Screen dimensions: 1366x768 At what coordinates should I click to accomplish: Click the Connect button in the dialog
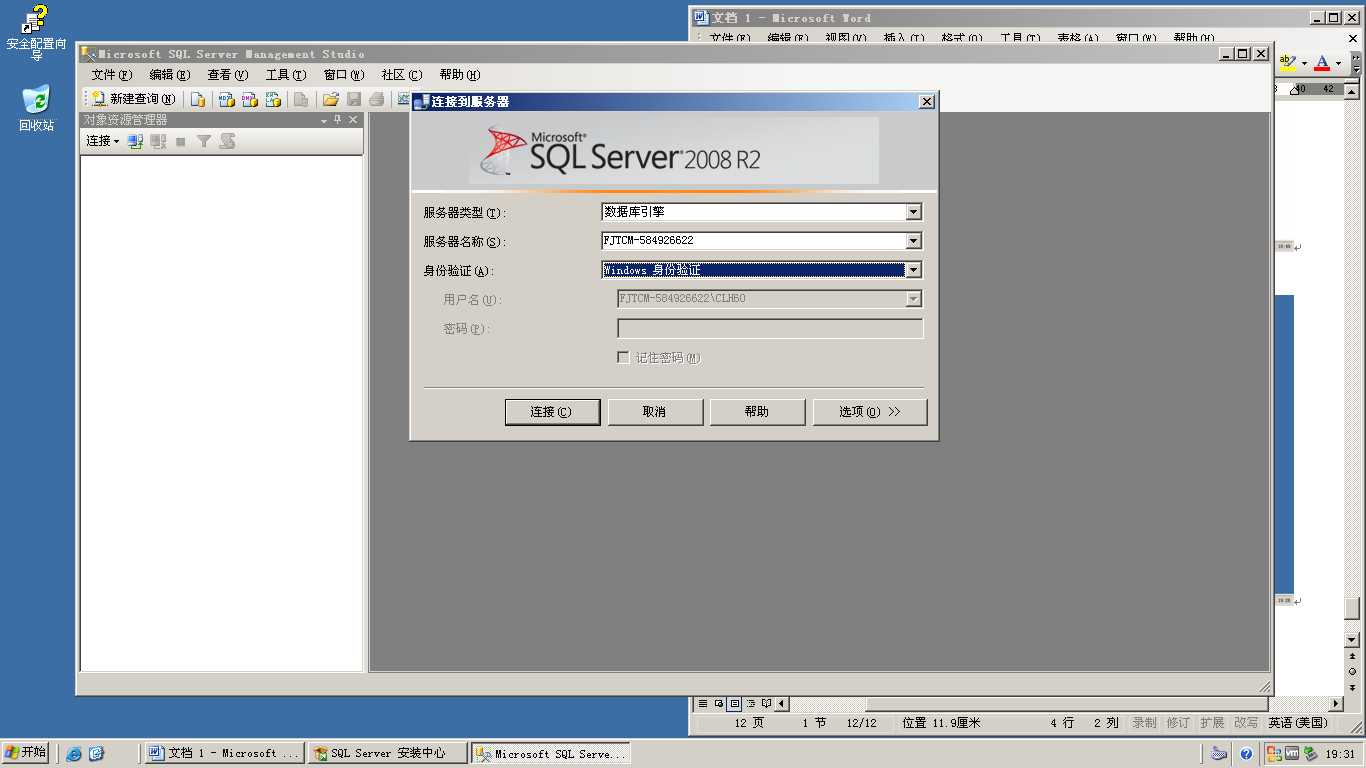click(552, 412)
